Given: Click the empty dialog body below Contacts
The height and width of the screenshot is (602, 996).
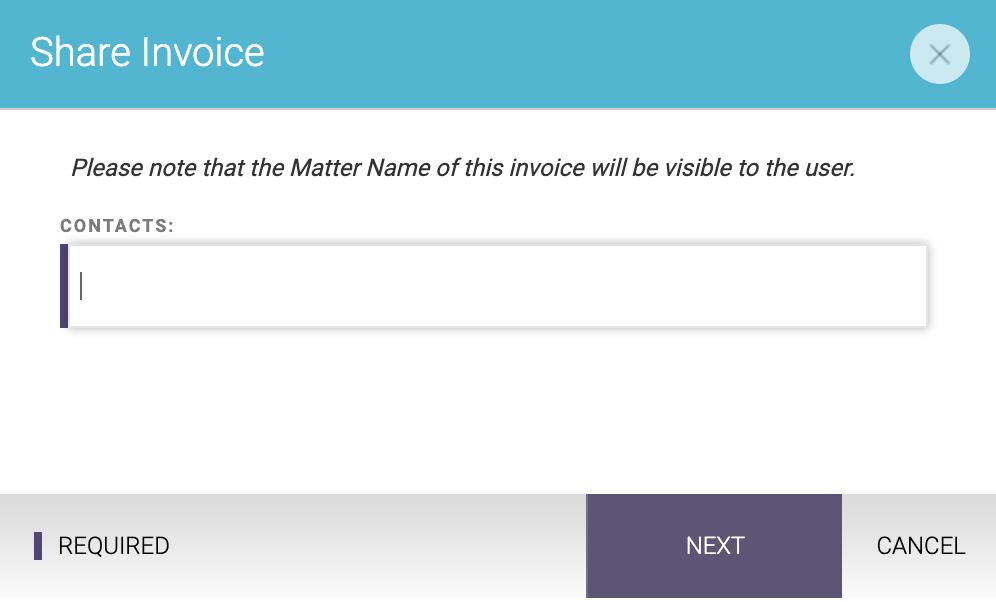Looking at the screenshot, I should click(x=497, y=410).
